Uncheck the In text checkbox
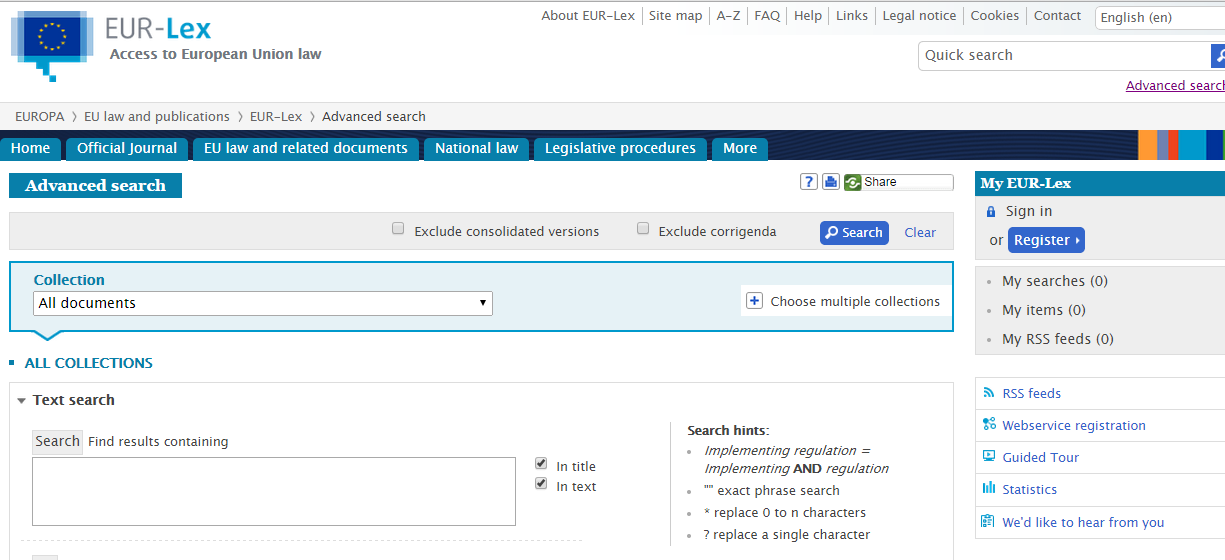Screen dimensions: 1225x560 [x=541, y=484]
